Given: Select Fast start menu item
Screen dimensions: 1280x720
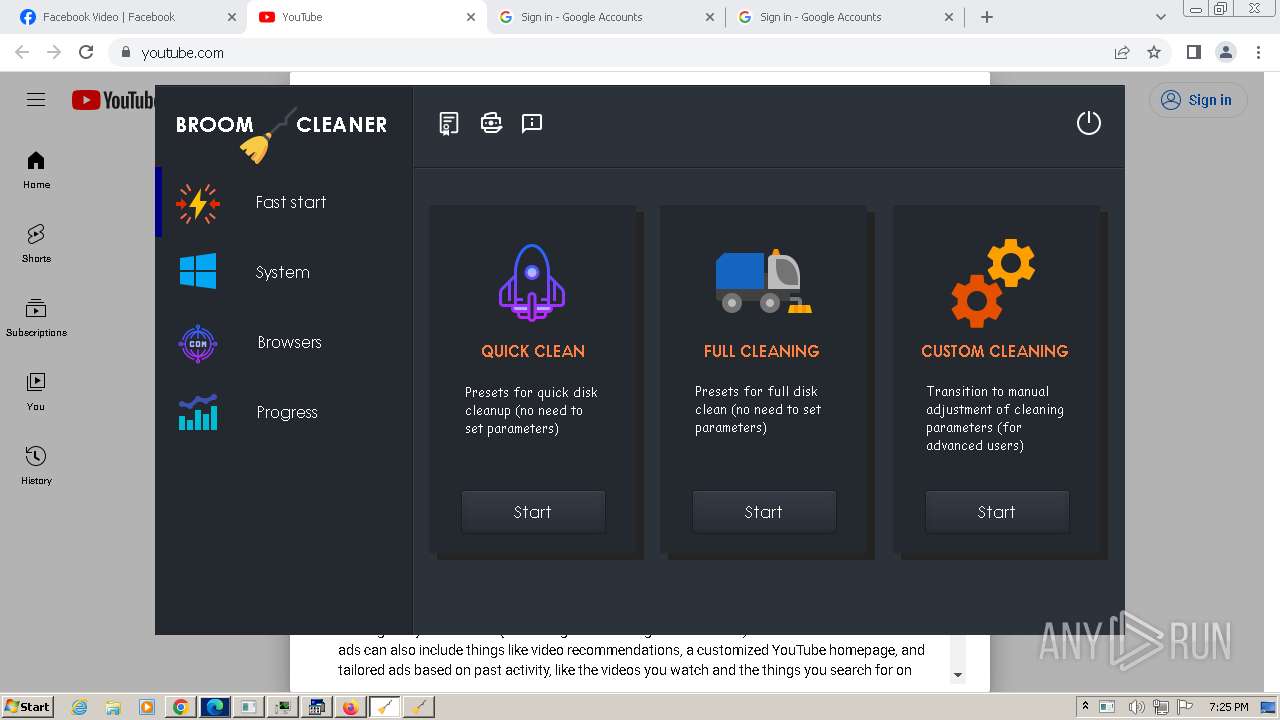Looking at the screenshot, I should point(285,202).
